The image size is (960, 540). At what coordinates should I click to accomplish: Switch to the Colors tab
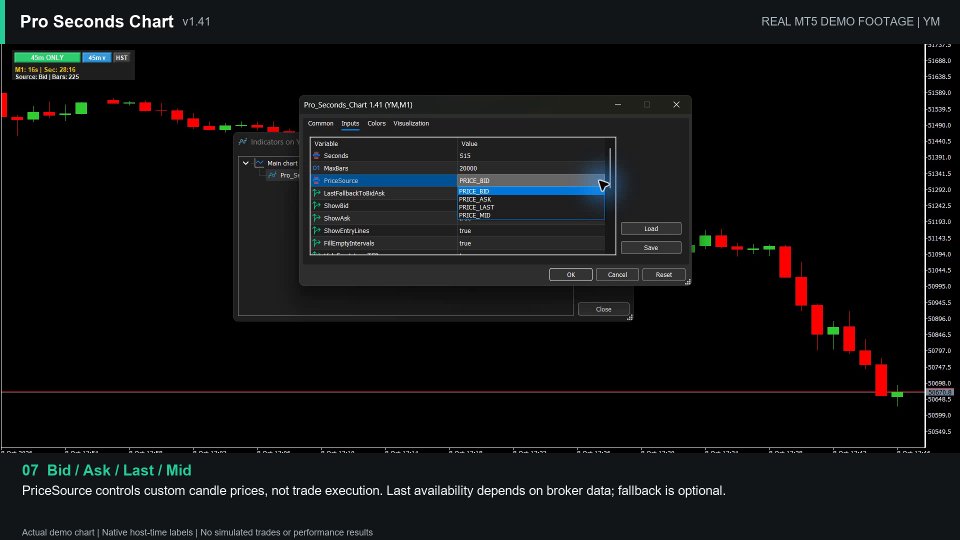click(x=377, y=124)
